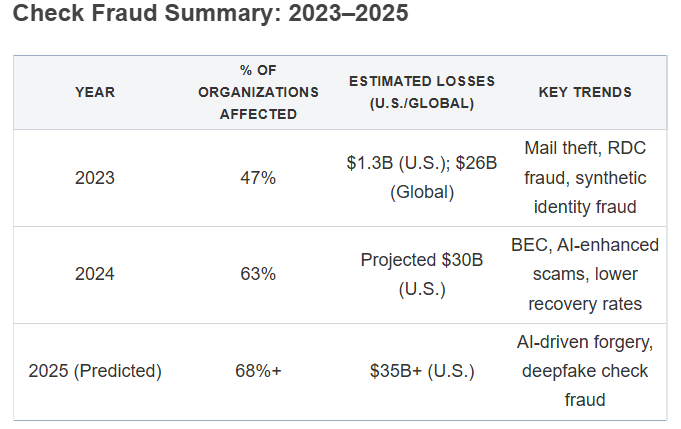Image resolution: width=681 pixels, height=429 pixels.
Task: Click the 'Estimated Losses (U.S./Global)' header
Action: coord(421,92)
